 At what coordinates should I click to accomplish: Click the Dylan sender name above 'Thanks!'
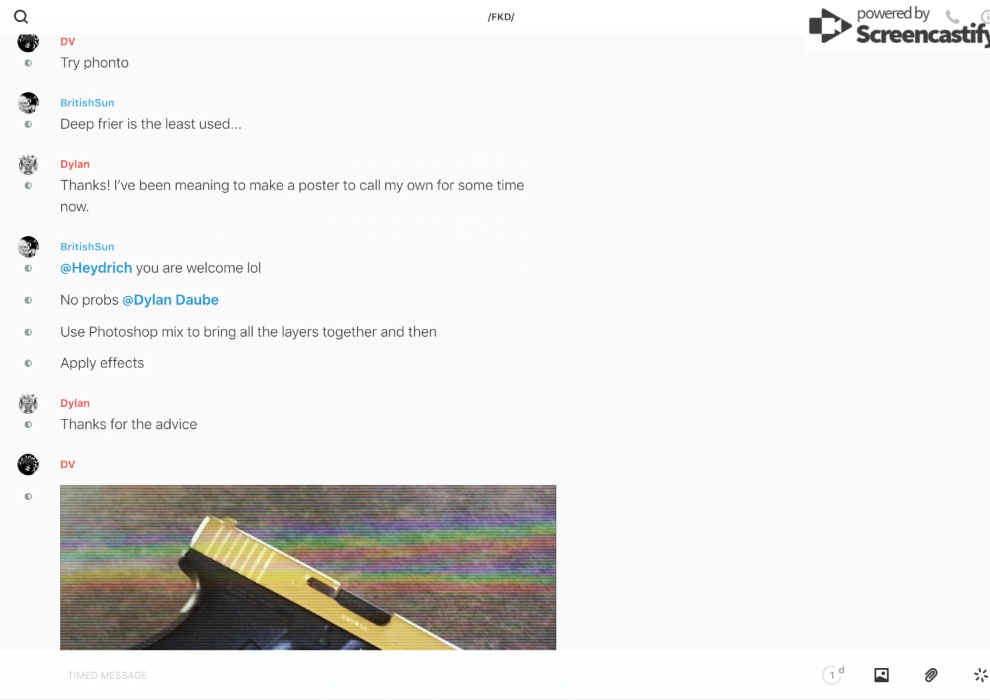[x=75, y=164]
